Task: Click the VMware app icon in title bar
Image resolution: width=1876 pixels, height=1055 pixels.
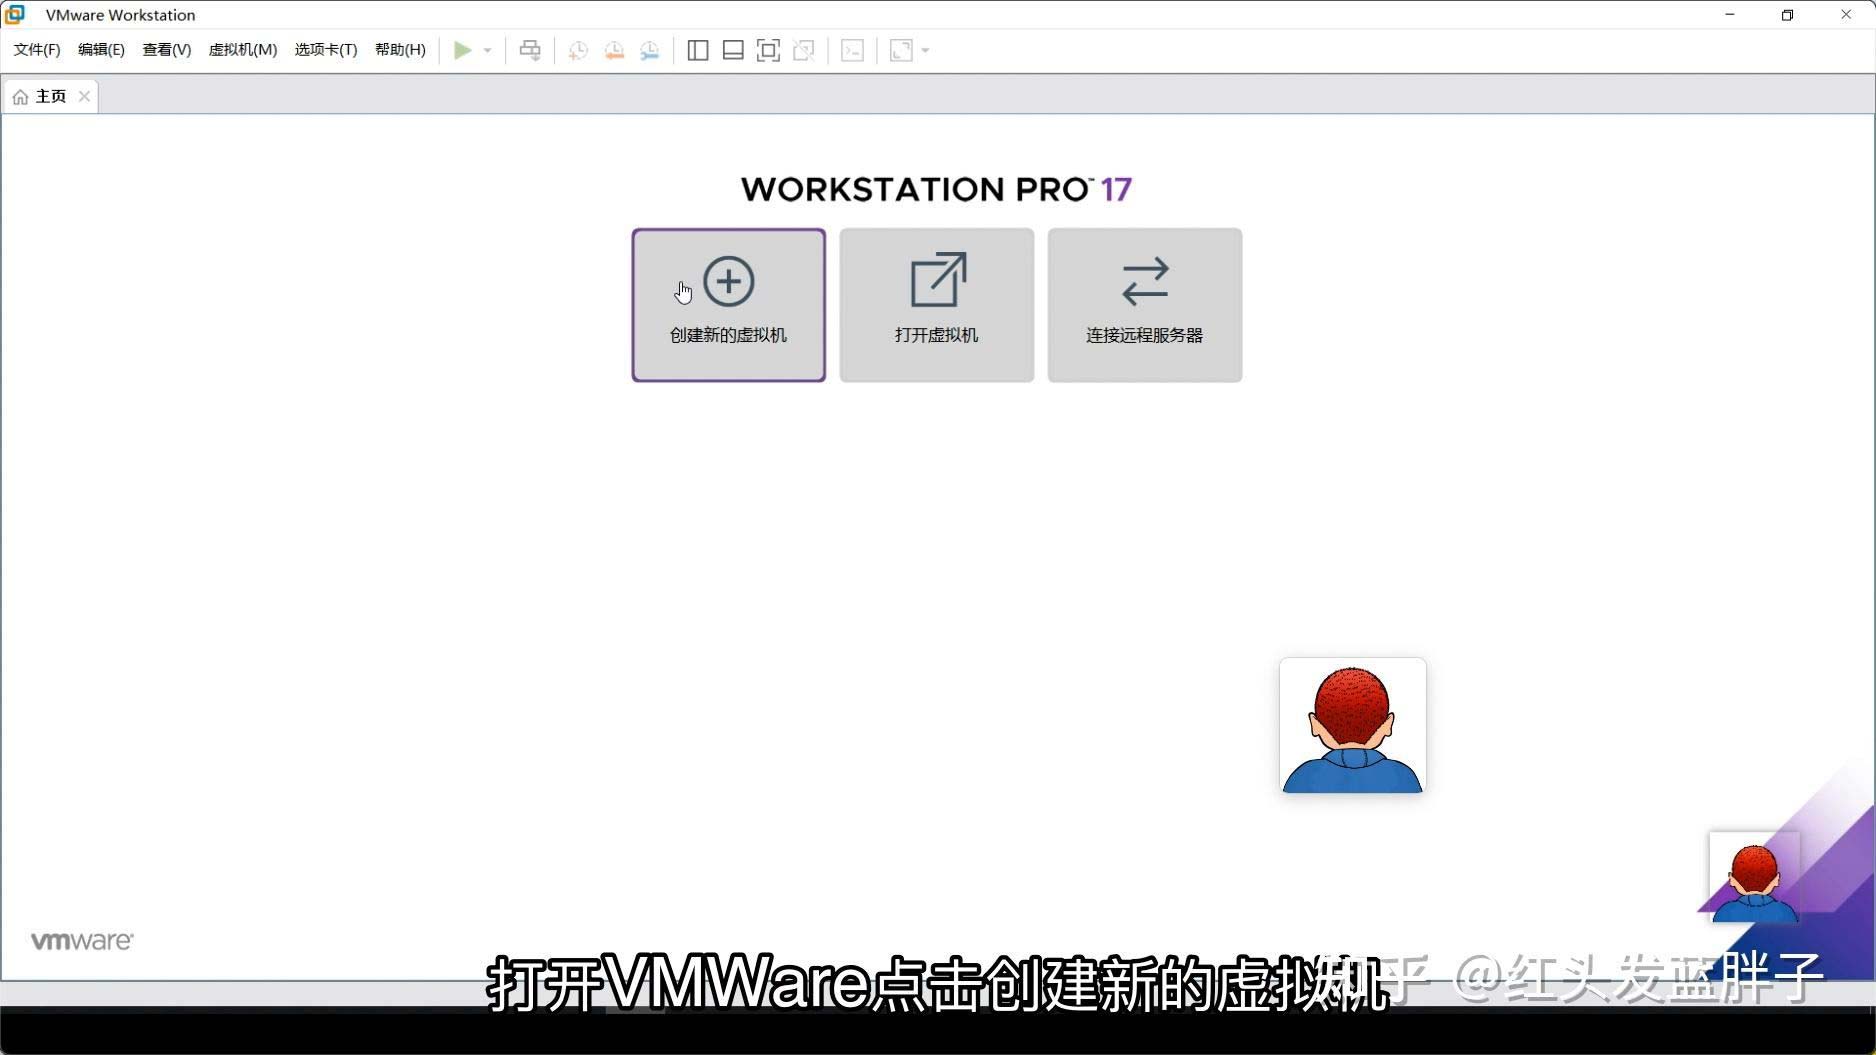Action: [x=15, y=15]
